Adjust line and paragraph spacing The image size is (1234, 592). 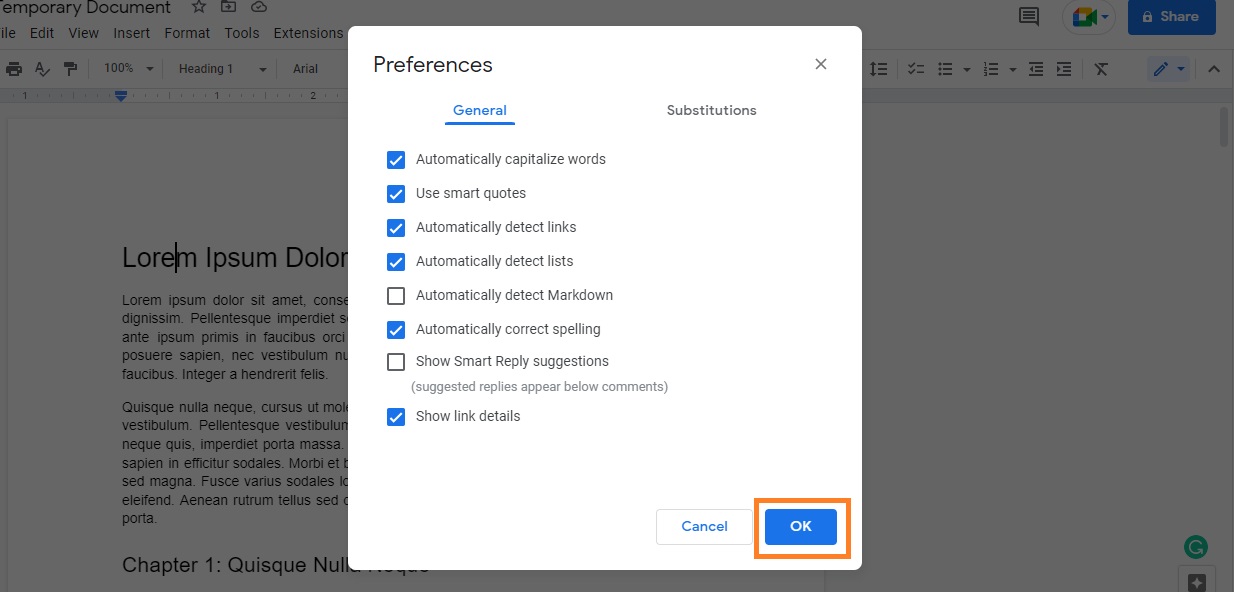pos(878,68)
